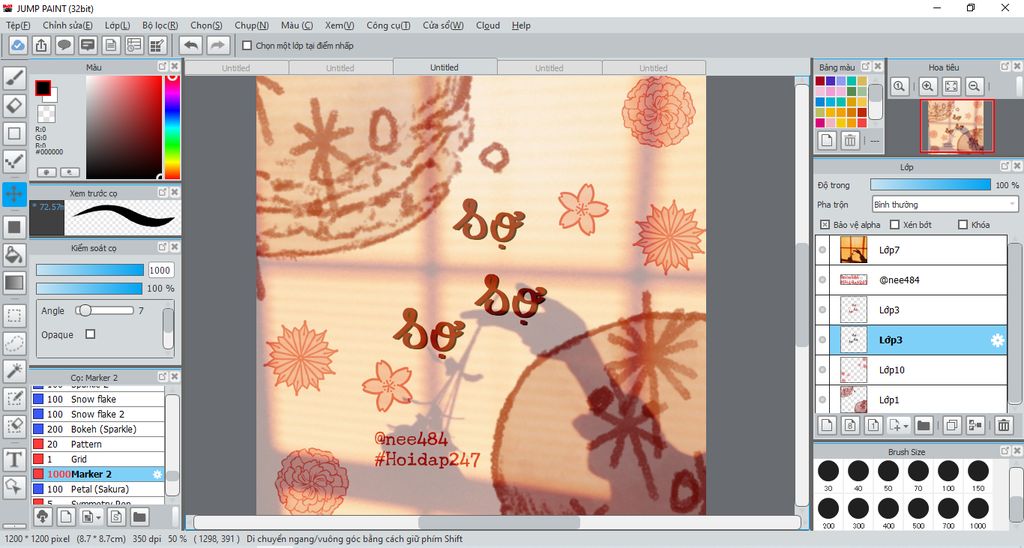Select the dotted pen tool

point(14,161)
